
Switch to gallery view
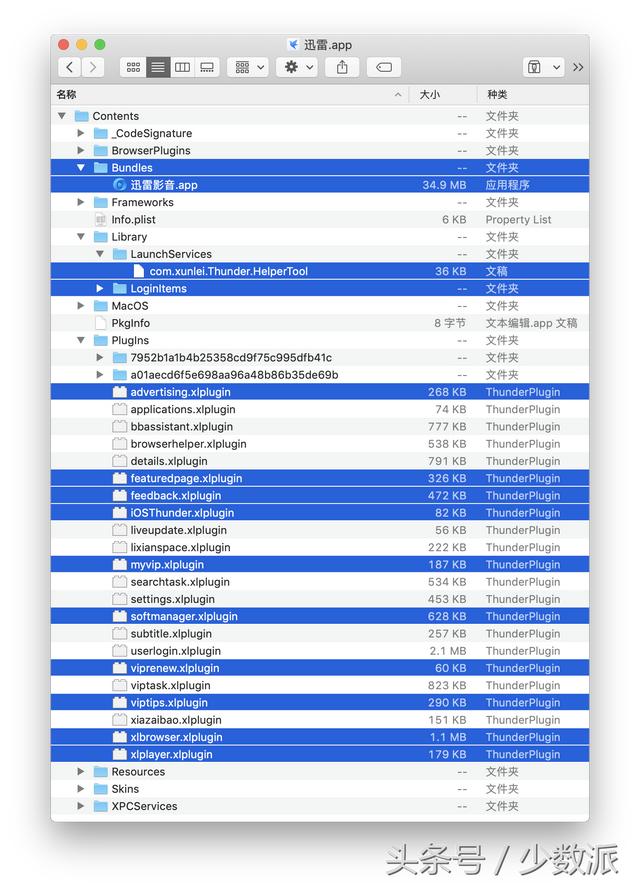(207, 67)
